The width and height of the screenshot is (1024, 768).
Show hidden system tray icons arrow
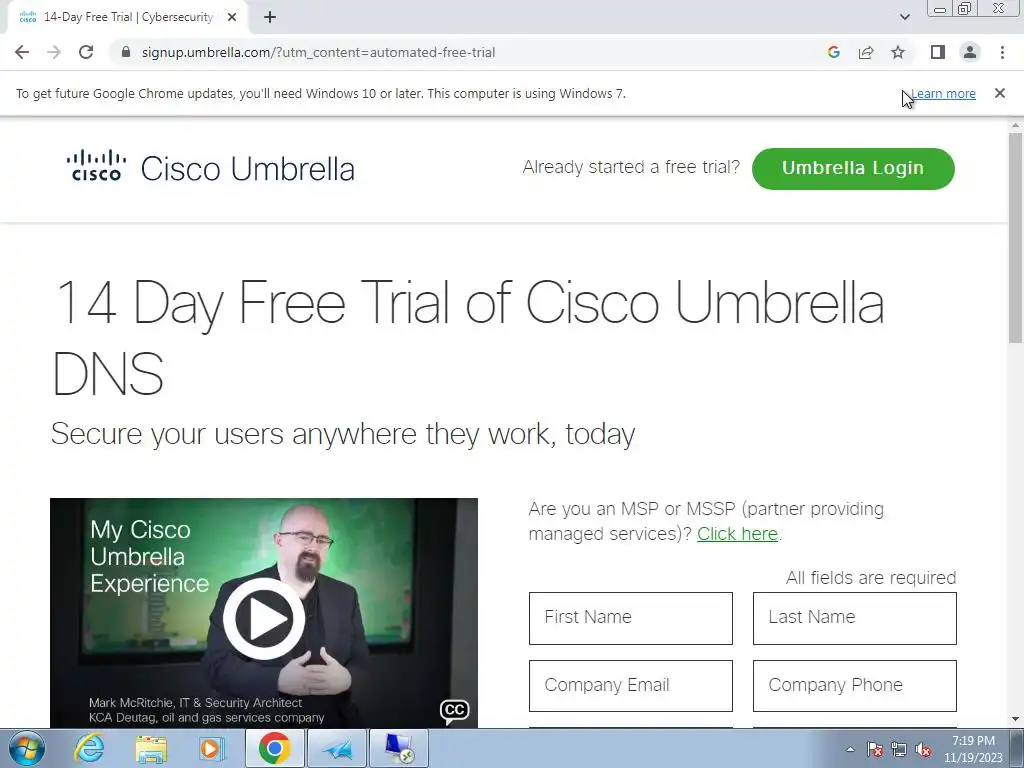(850, 750)
